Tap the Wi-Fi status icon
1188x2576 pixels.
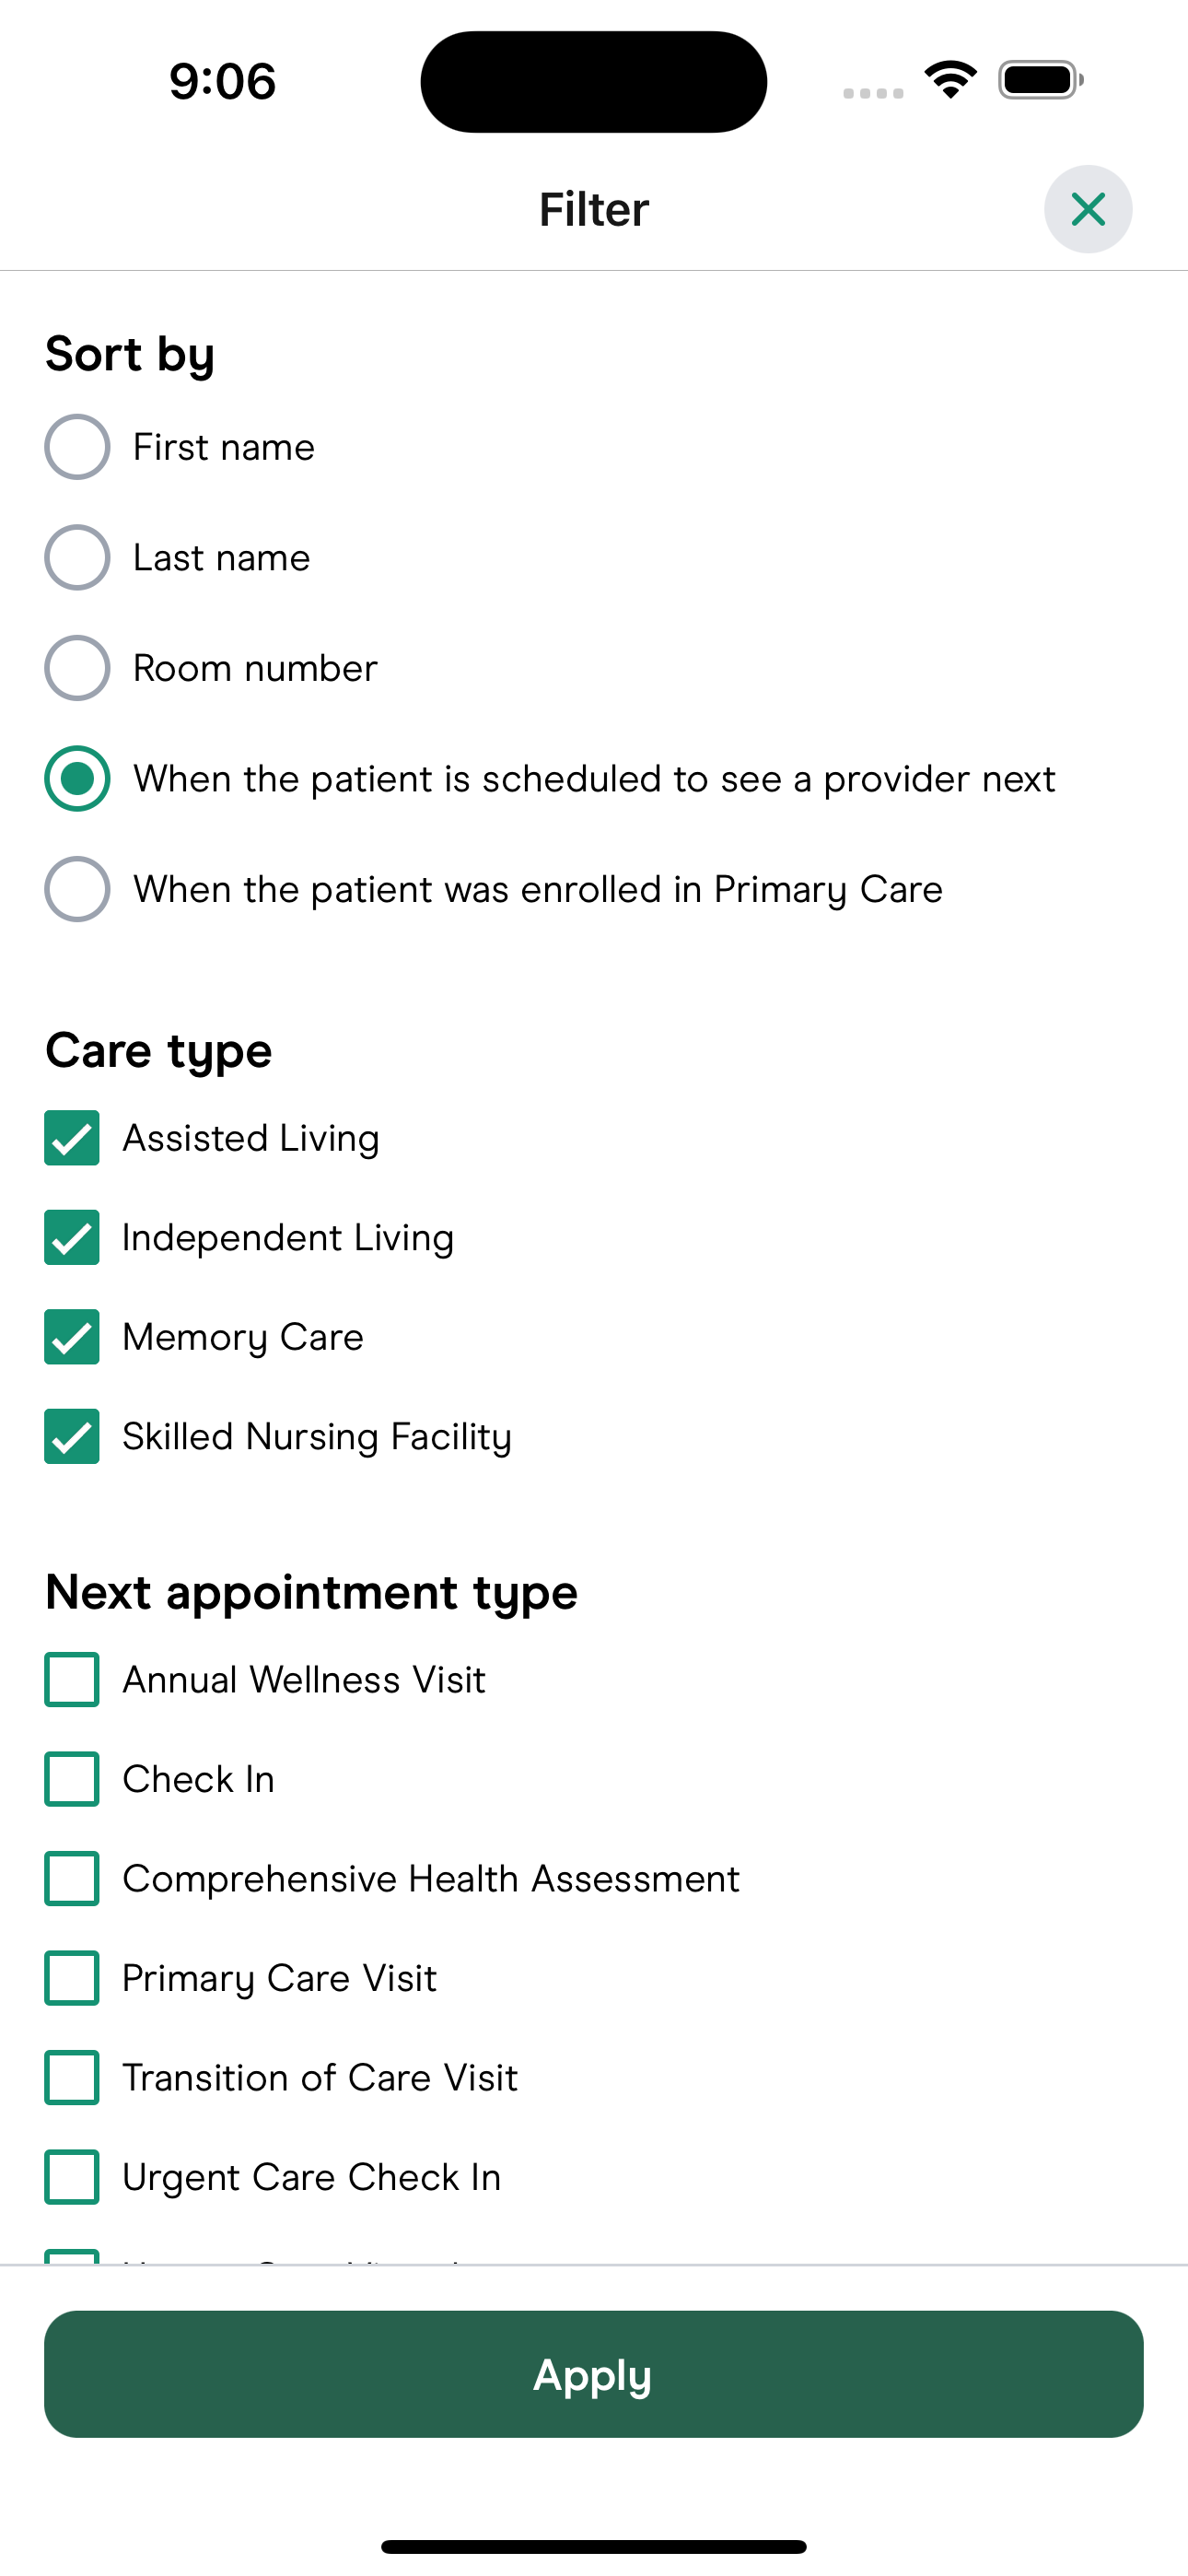pyautogui.click(x=950, y=80)
